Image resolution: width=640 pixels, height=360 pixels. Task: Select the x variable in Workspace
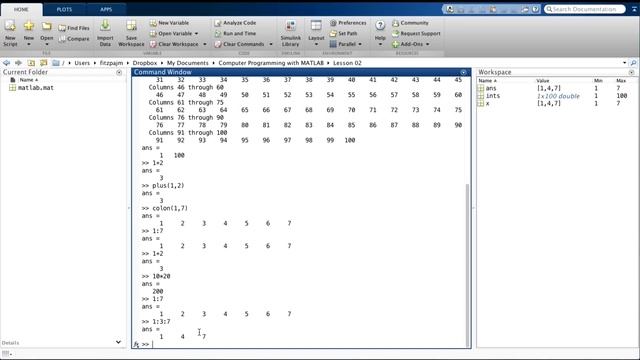coord(487,104)
